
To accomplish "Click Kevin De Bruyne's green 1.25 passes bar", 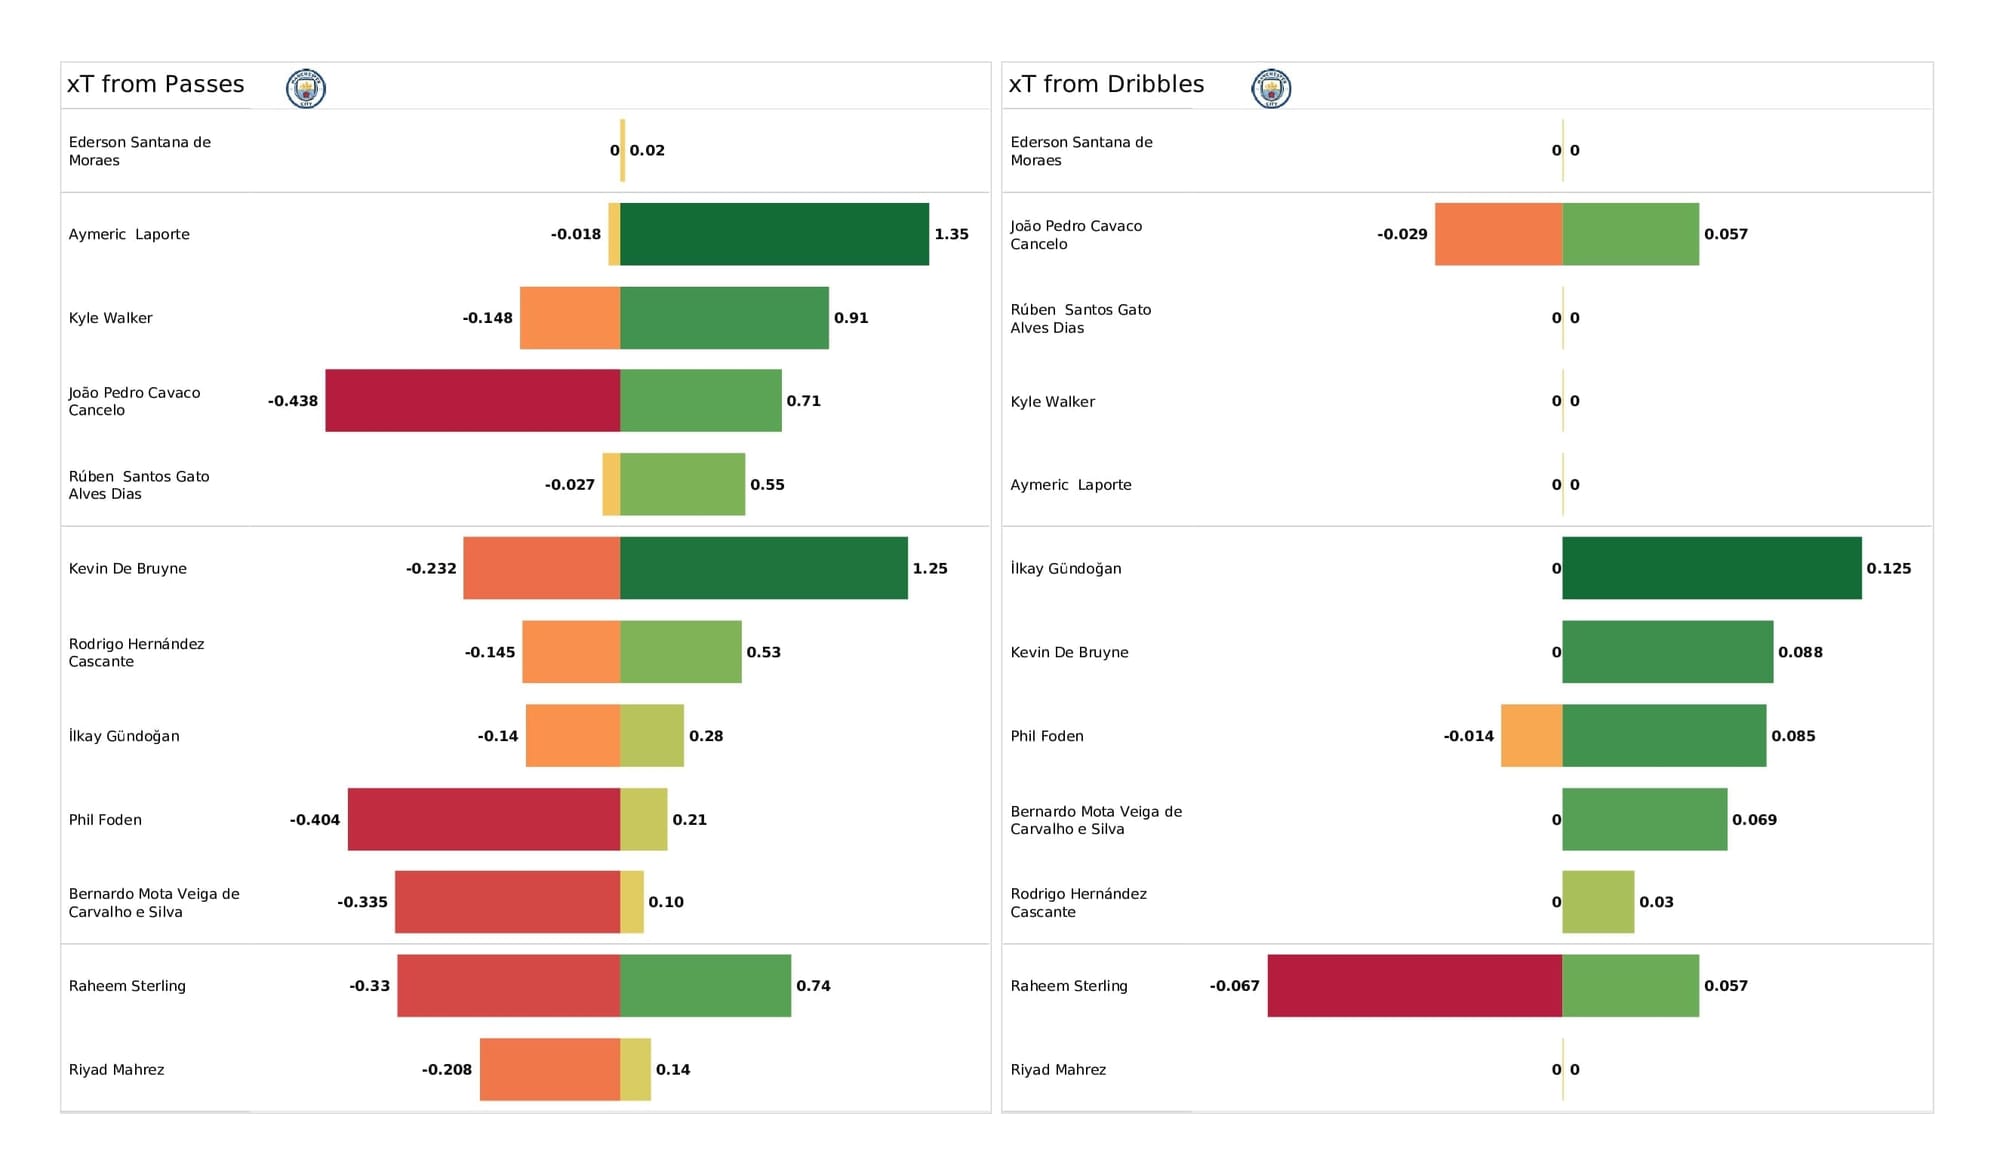I will pyautogui.click(x=764, y=568).
